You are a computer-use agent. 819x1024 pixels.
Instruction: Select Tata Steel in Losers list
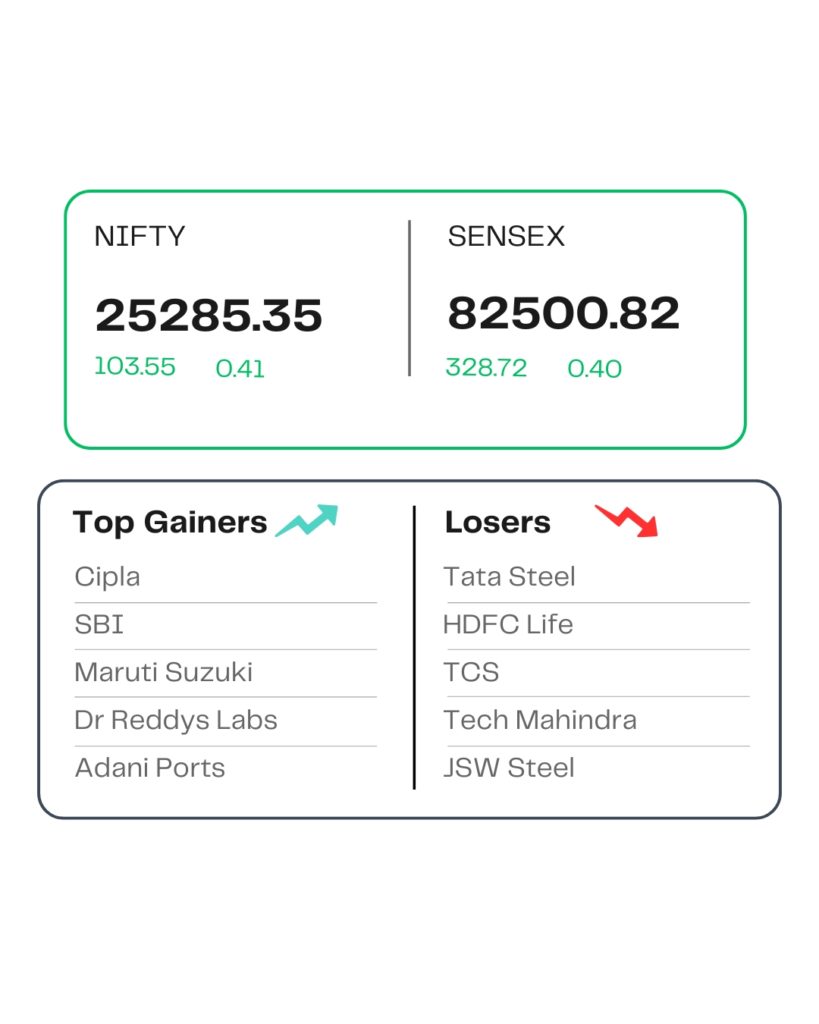click(x=510, y=577)
